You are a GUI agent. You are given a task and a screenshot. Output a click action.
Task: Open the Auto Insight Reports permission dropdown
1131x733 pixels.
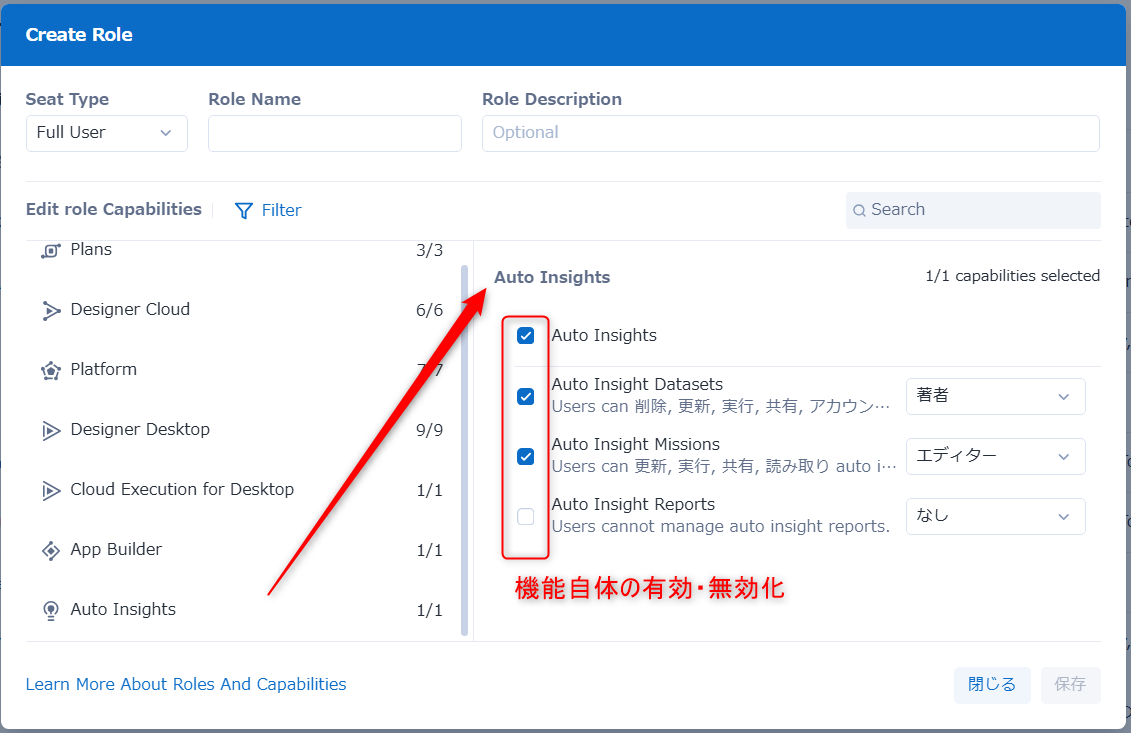(995, 517)
